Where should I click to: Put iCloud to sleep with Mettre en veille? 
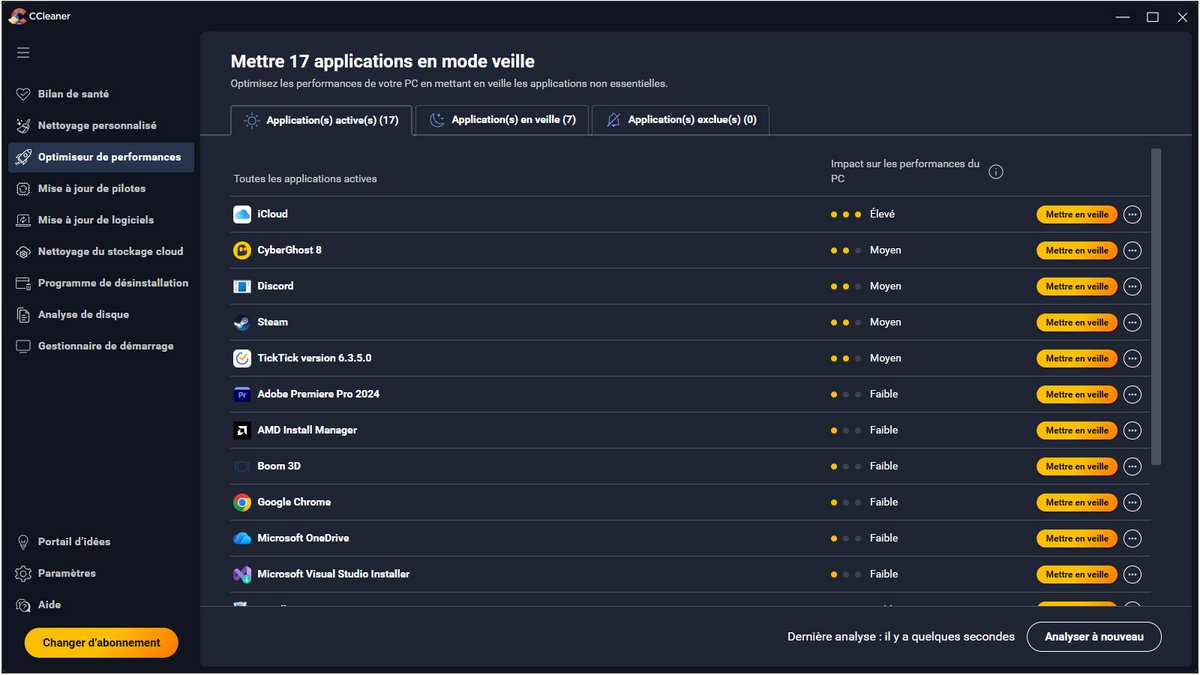1076,214
